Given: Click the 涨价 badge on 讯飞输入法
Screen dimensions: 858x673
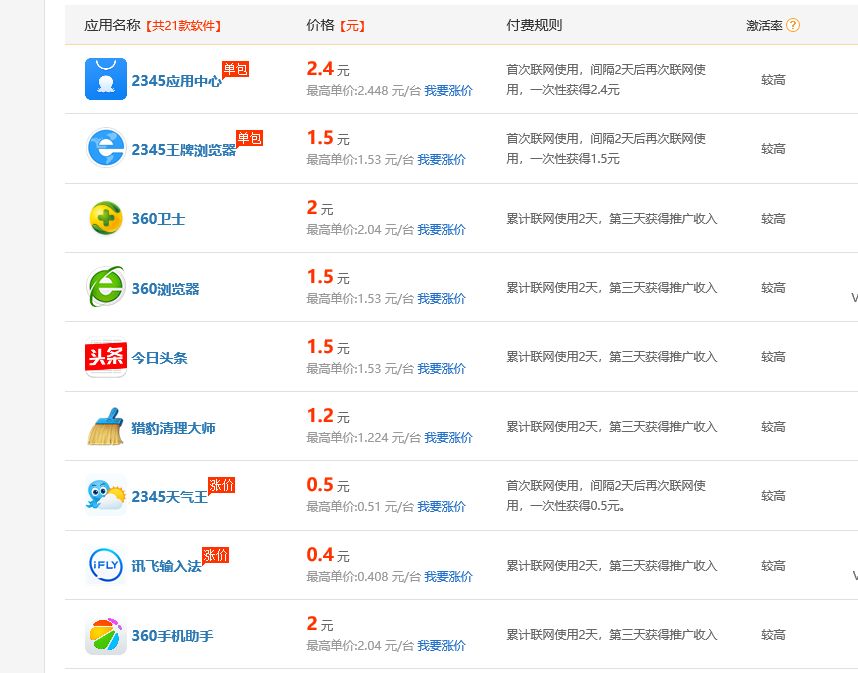Looking at the screenshot, I should (216, 555).
